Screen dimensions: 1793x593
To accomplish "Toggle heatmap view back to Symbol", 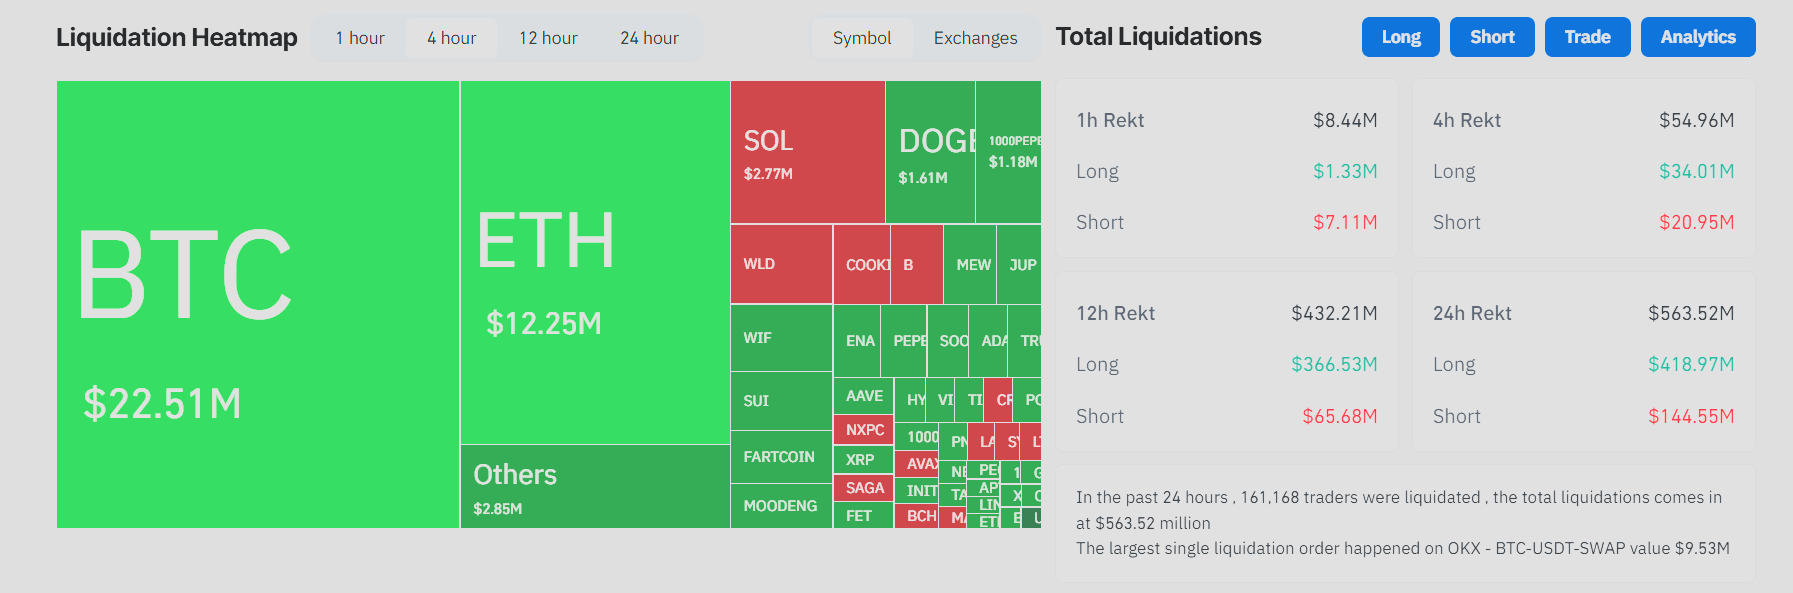I will (861, 37).
